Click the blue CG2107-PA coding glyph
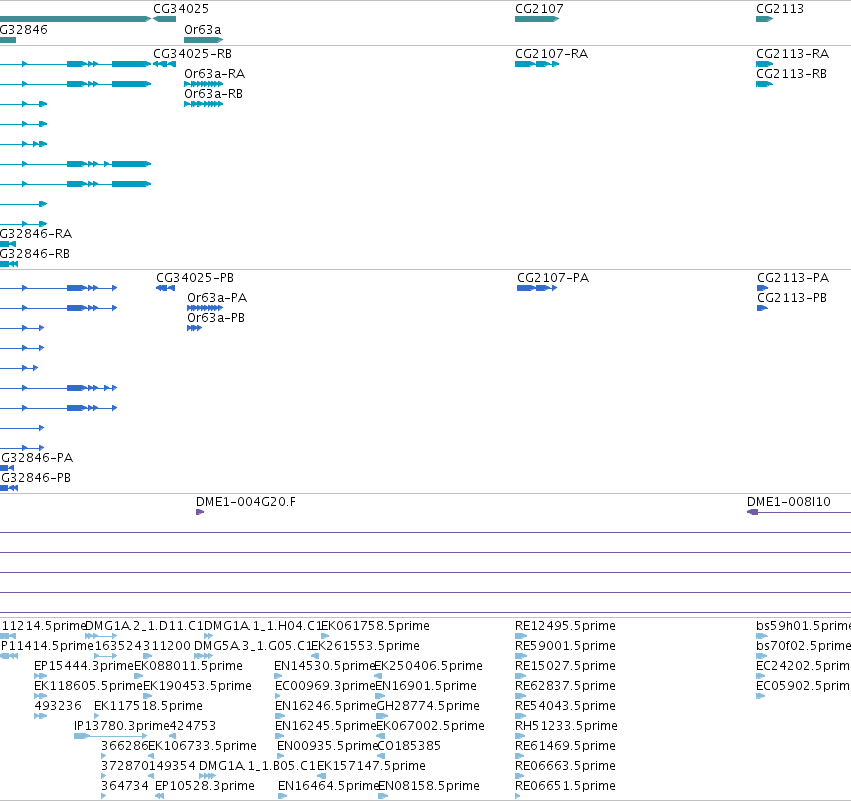 [x=537, y=288]
